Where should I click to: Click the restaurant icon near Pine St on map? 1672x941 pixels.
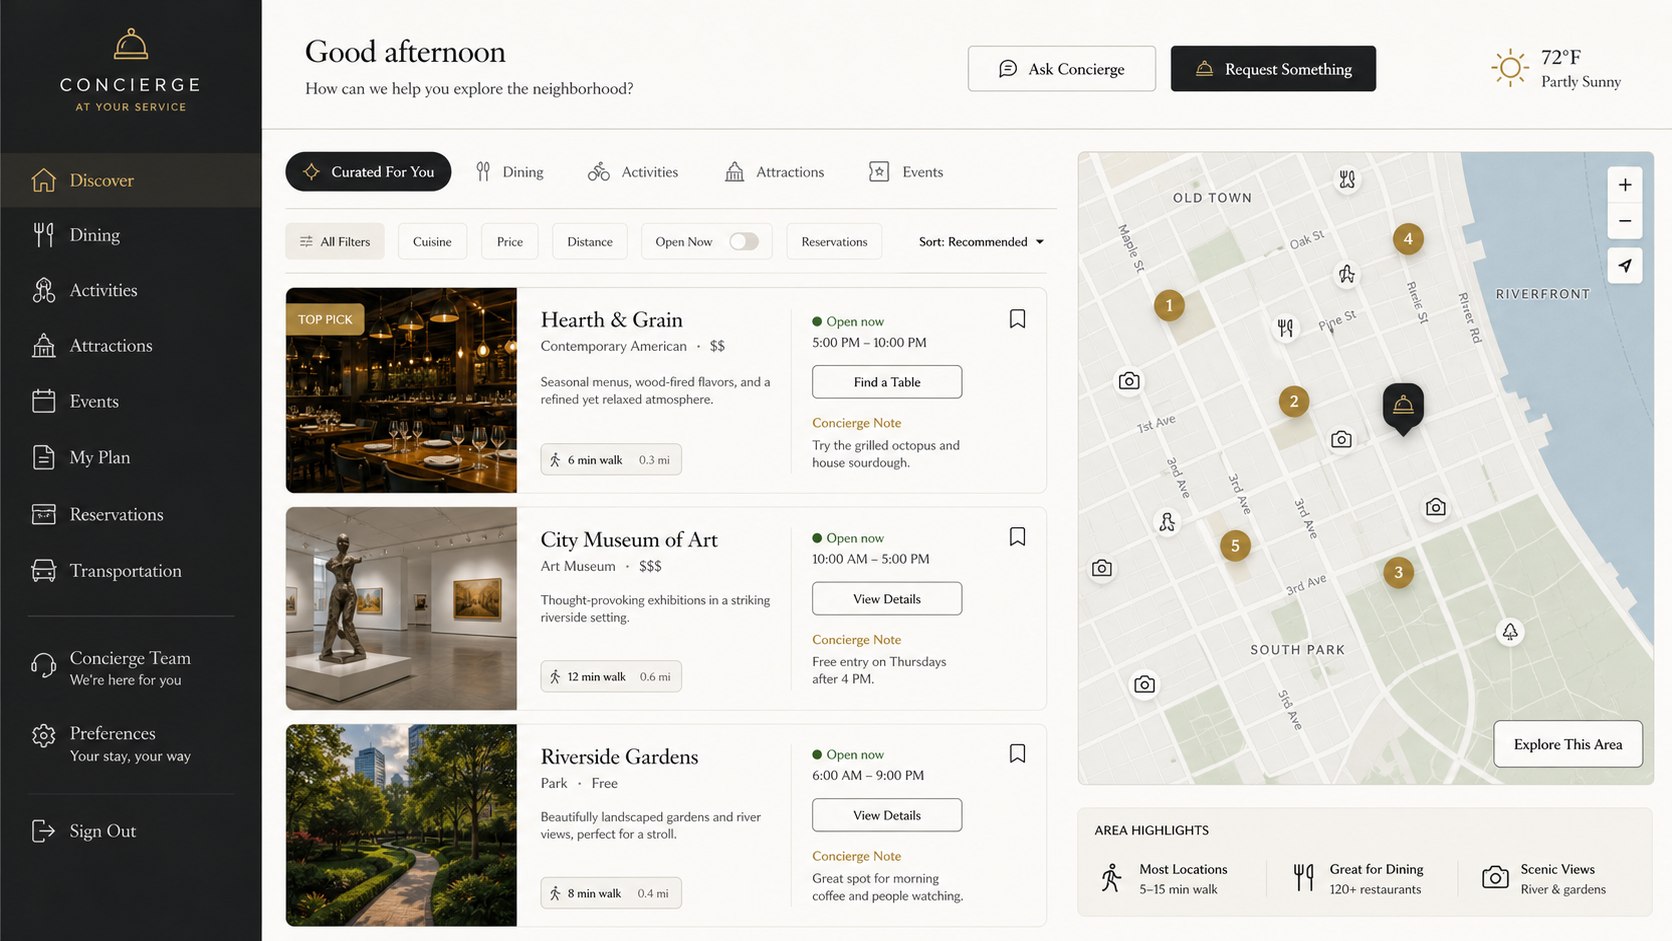tap(1285, 327)
